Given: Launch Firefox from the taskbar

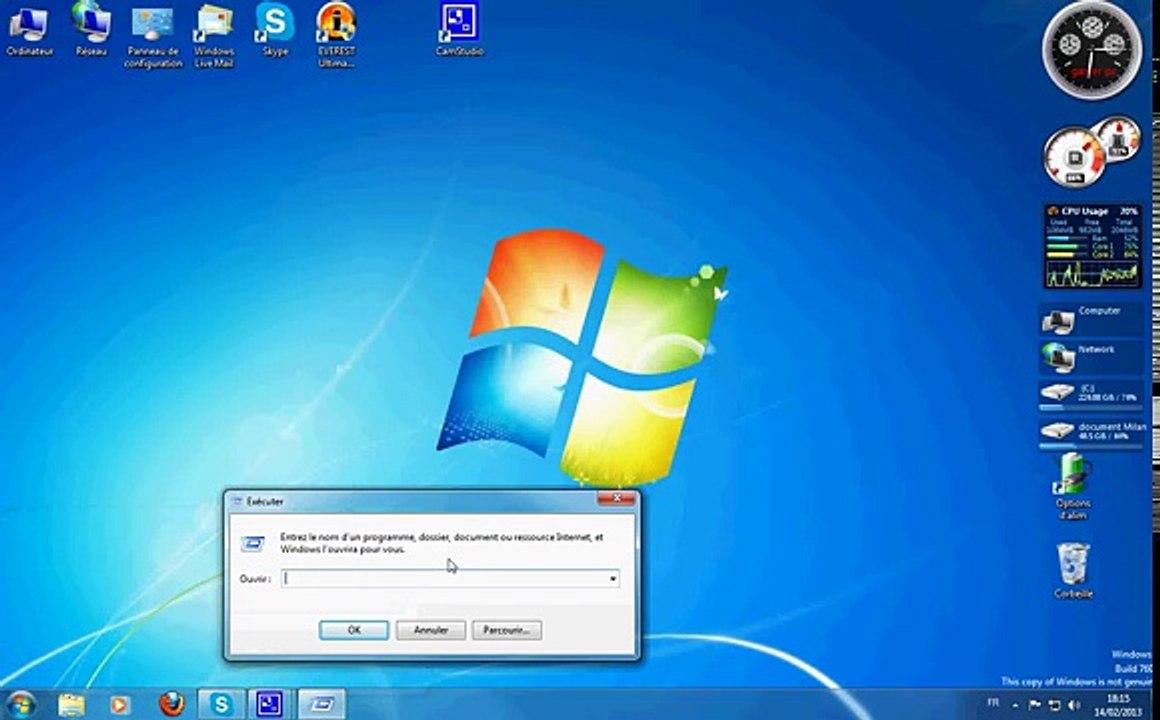Looking at the screenshot, I should [171, 704].
